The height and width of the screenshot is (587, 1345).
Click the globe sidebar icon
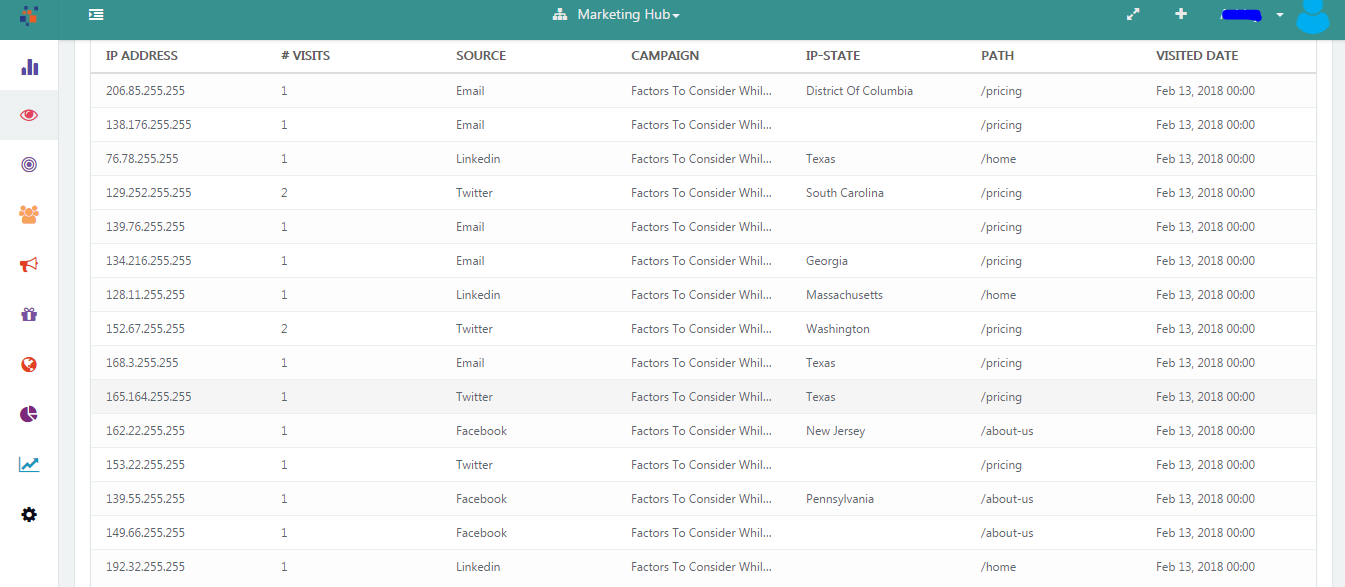(x=29, y=364)
